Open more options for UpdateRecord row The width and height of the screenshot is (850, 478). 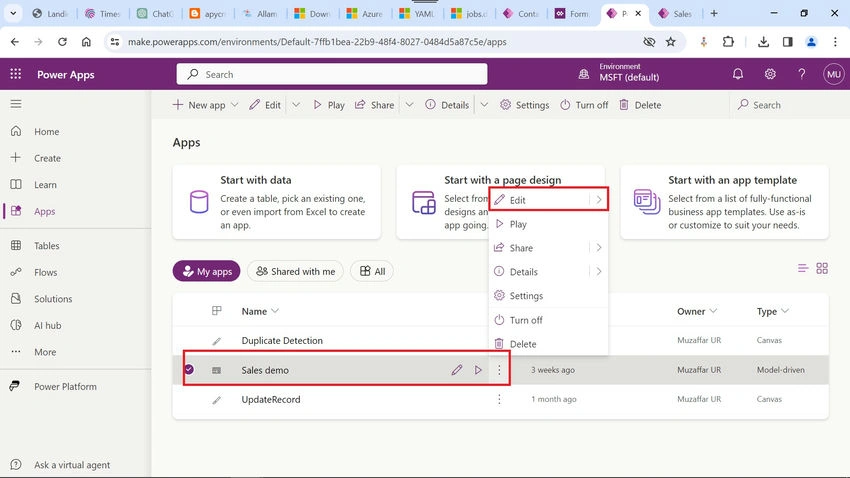tap(499, 399)
